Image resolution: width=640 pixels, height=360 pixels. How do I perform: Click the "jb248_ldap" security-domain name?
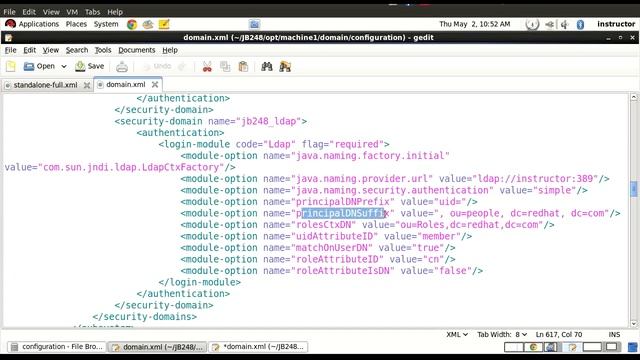click(269, 121)
